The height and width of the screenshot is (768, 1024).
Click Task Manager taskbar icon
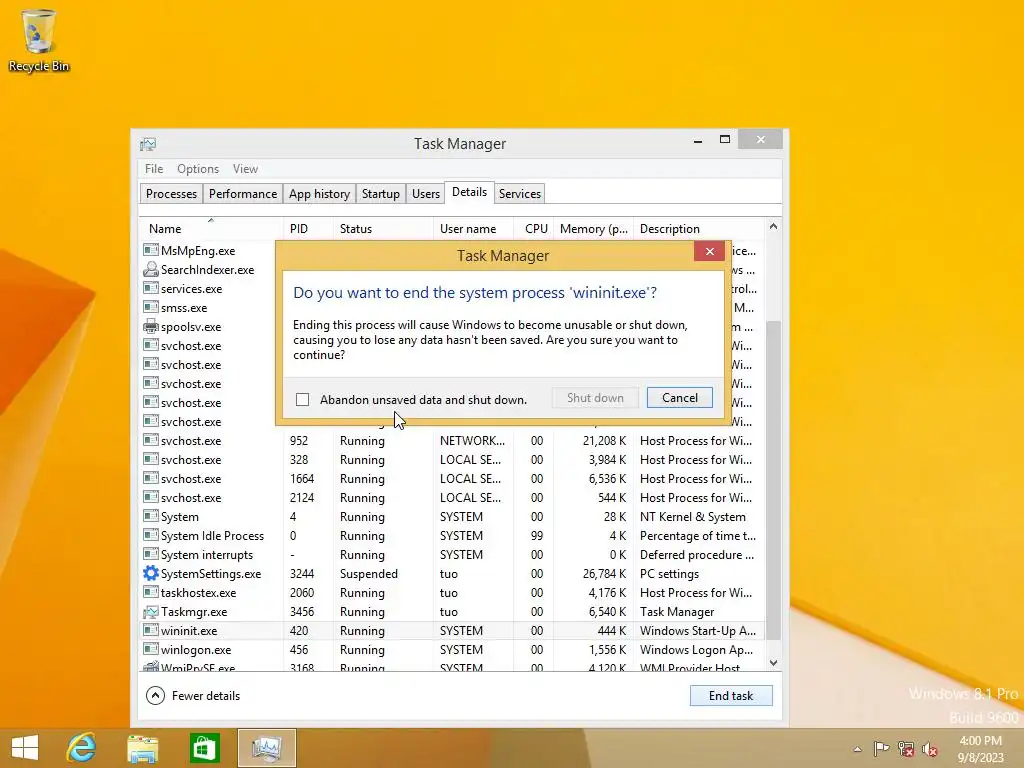pos(267,748)
